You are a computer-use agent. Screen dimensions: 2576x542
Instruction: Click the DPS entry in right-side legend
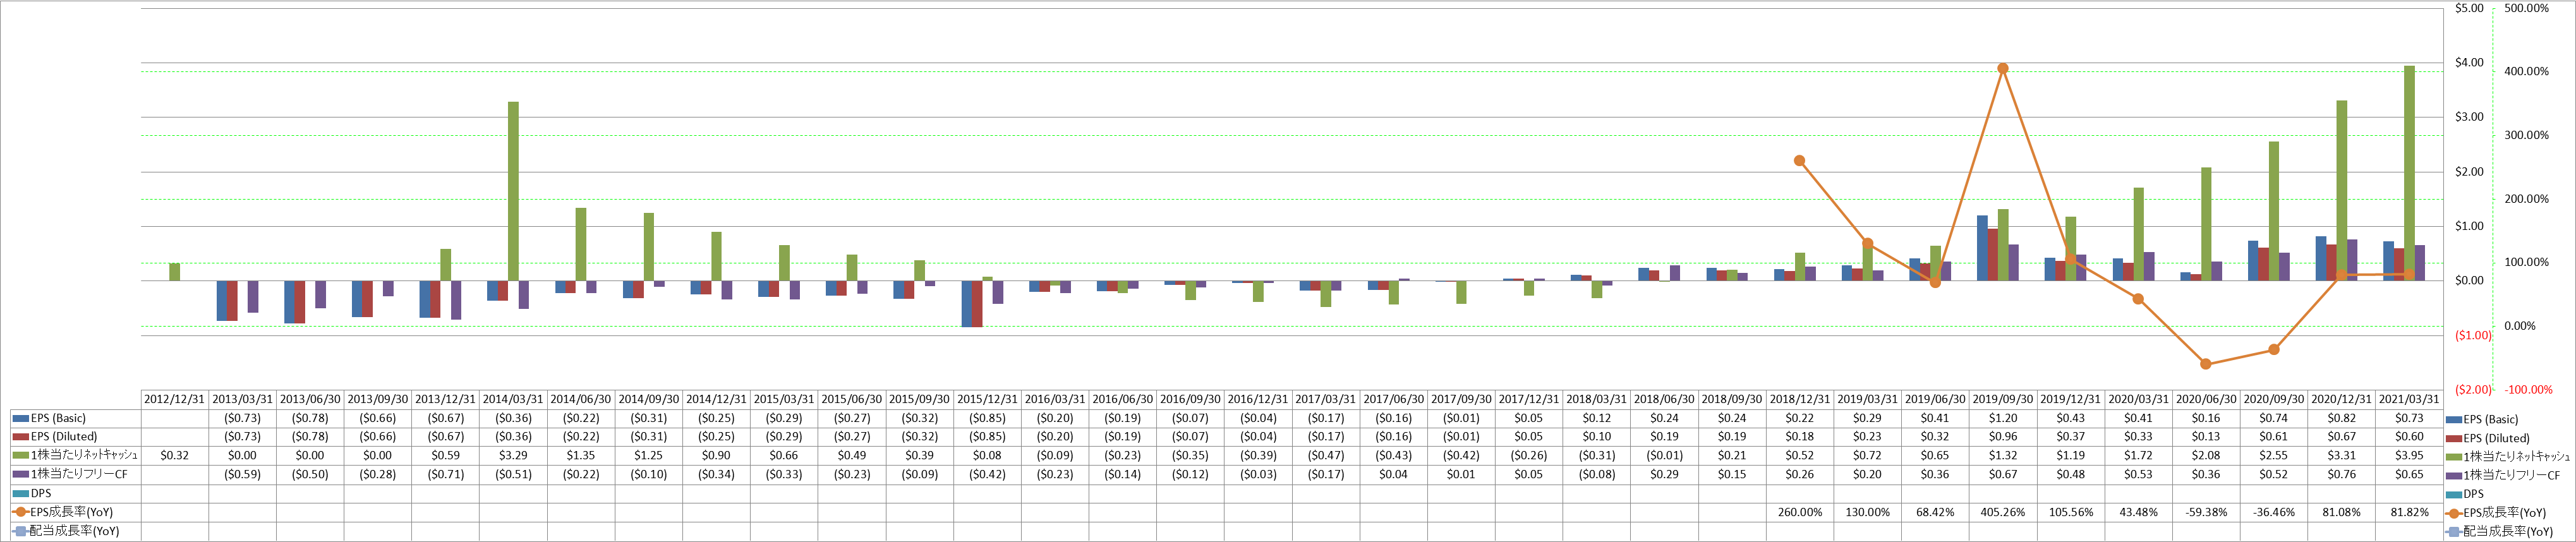[x=2465, y=494]
